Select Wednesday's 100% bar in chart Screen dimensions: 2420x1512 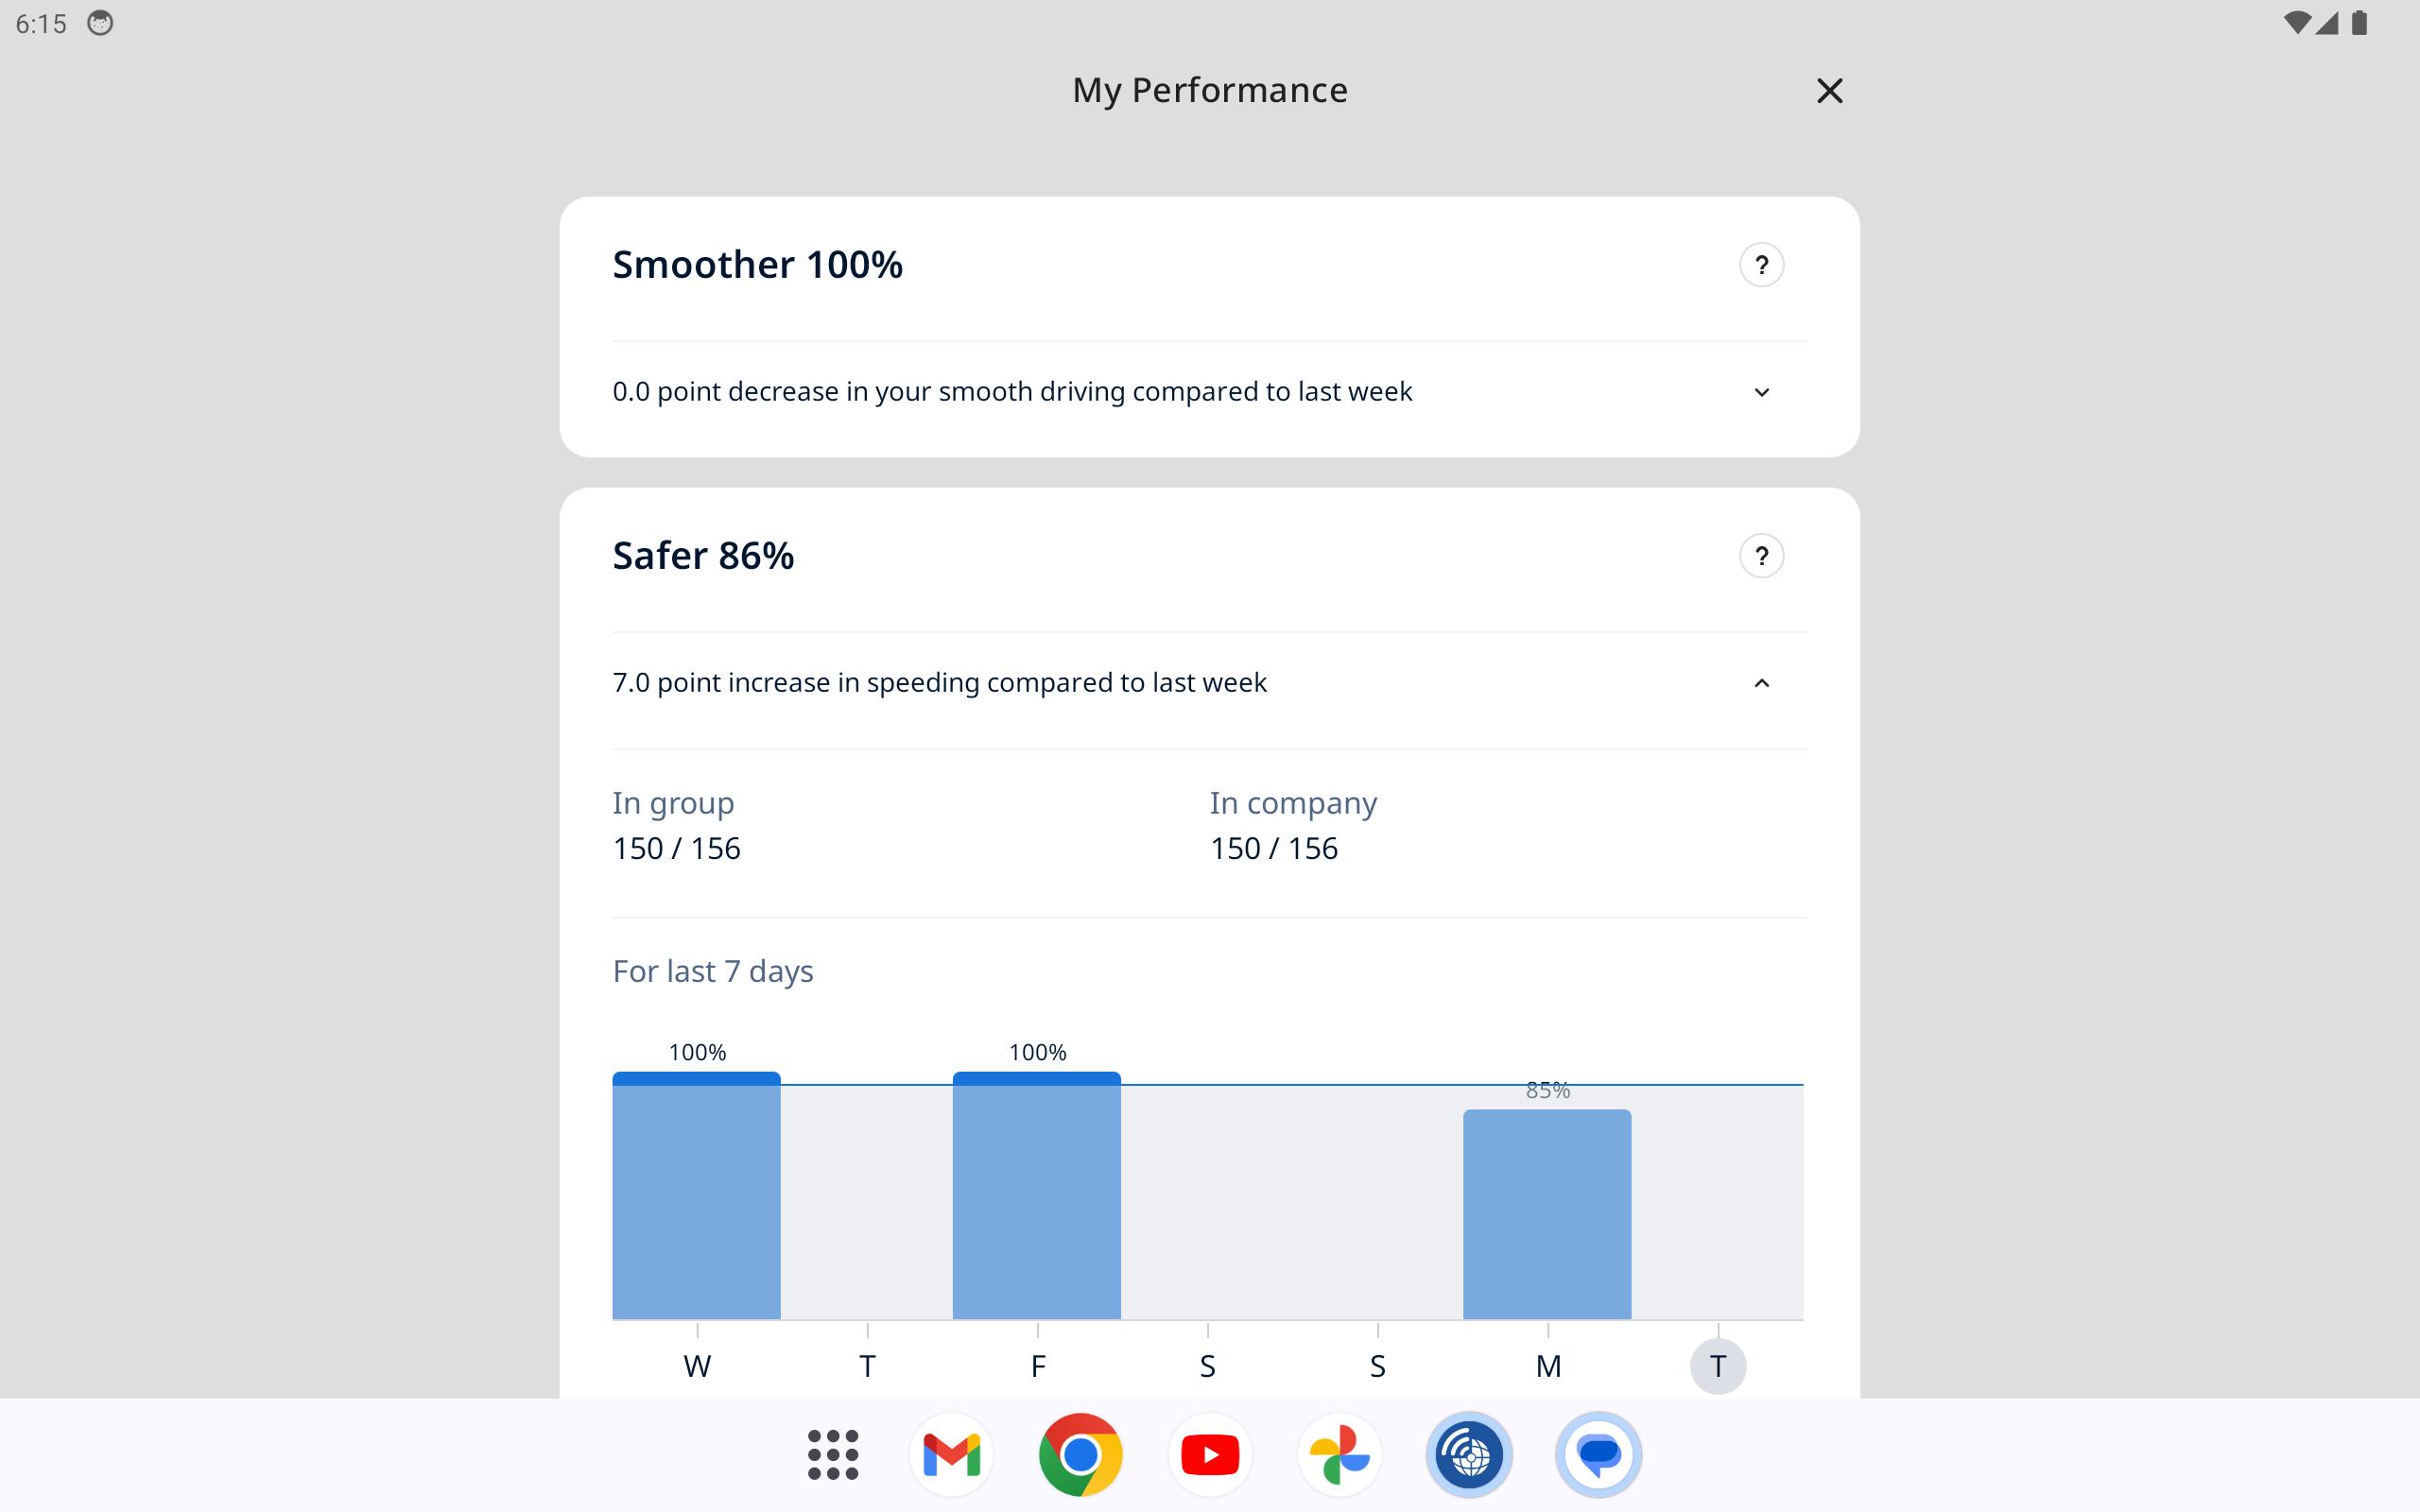pos(696,1195)
